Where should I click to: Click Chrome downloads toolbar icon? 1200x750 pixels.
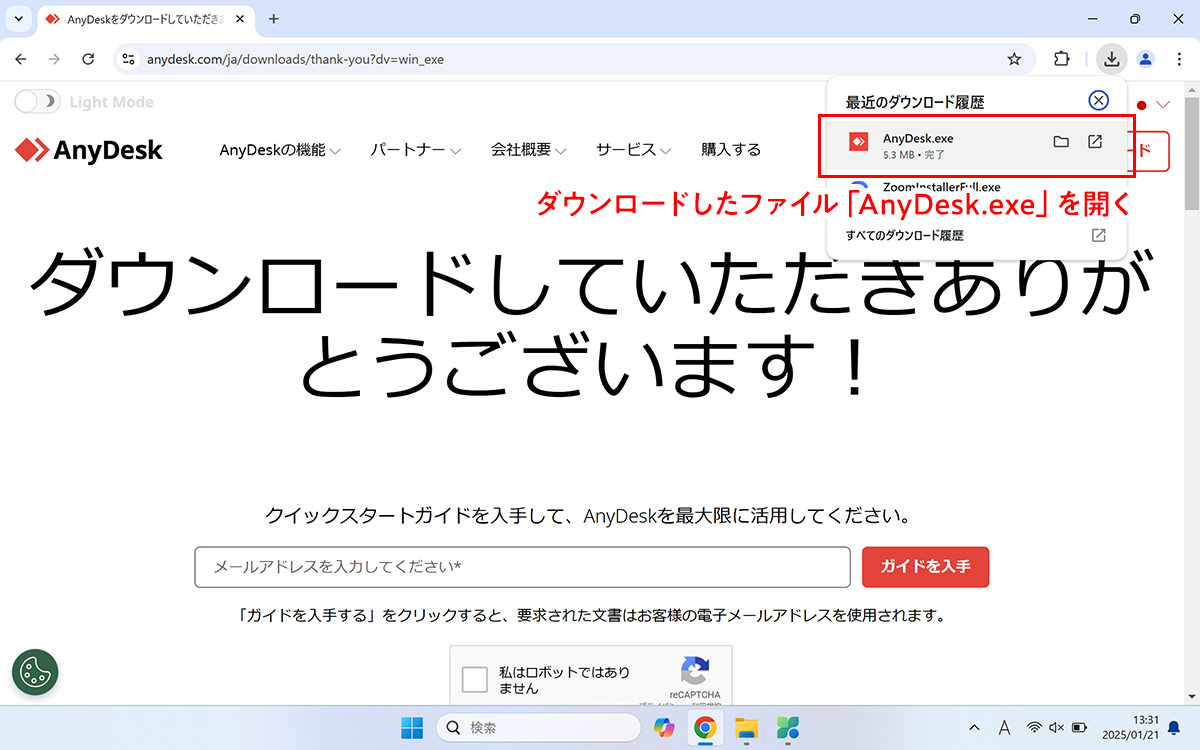tap(1112, 59)
